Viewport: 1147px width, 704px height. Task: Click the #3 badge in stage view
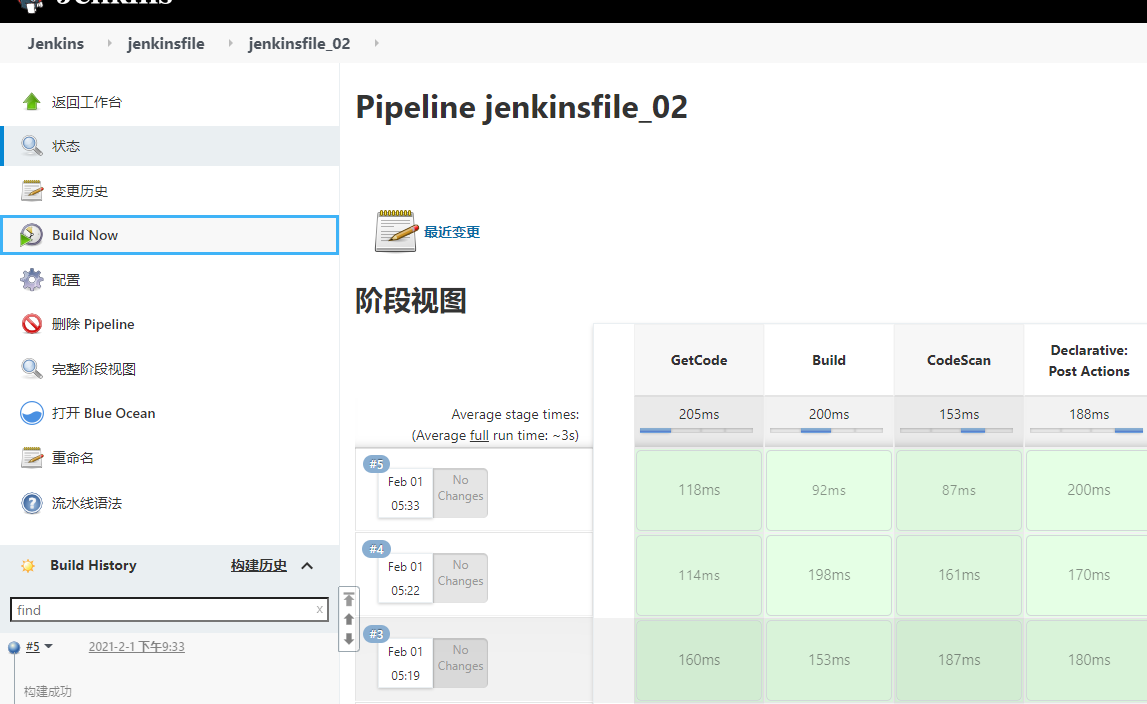(376, 634)
